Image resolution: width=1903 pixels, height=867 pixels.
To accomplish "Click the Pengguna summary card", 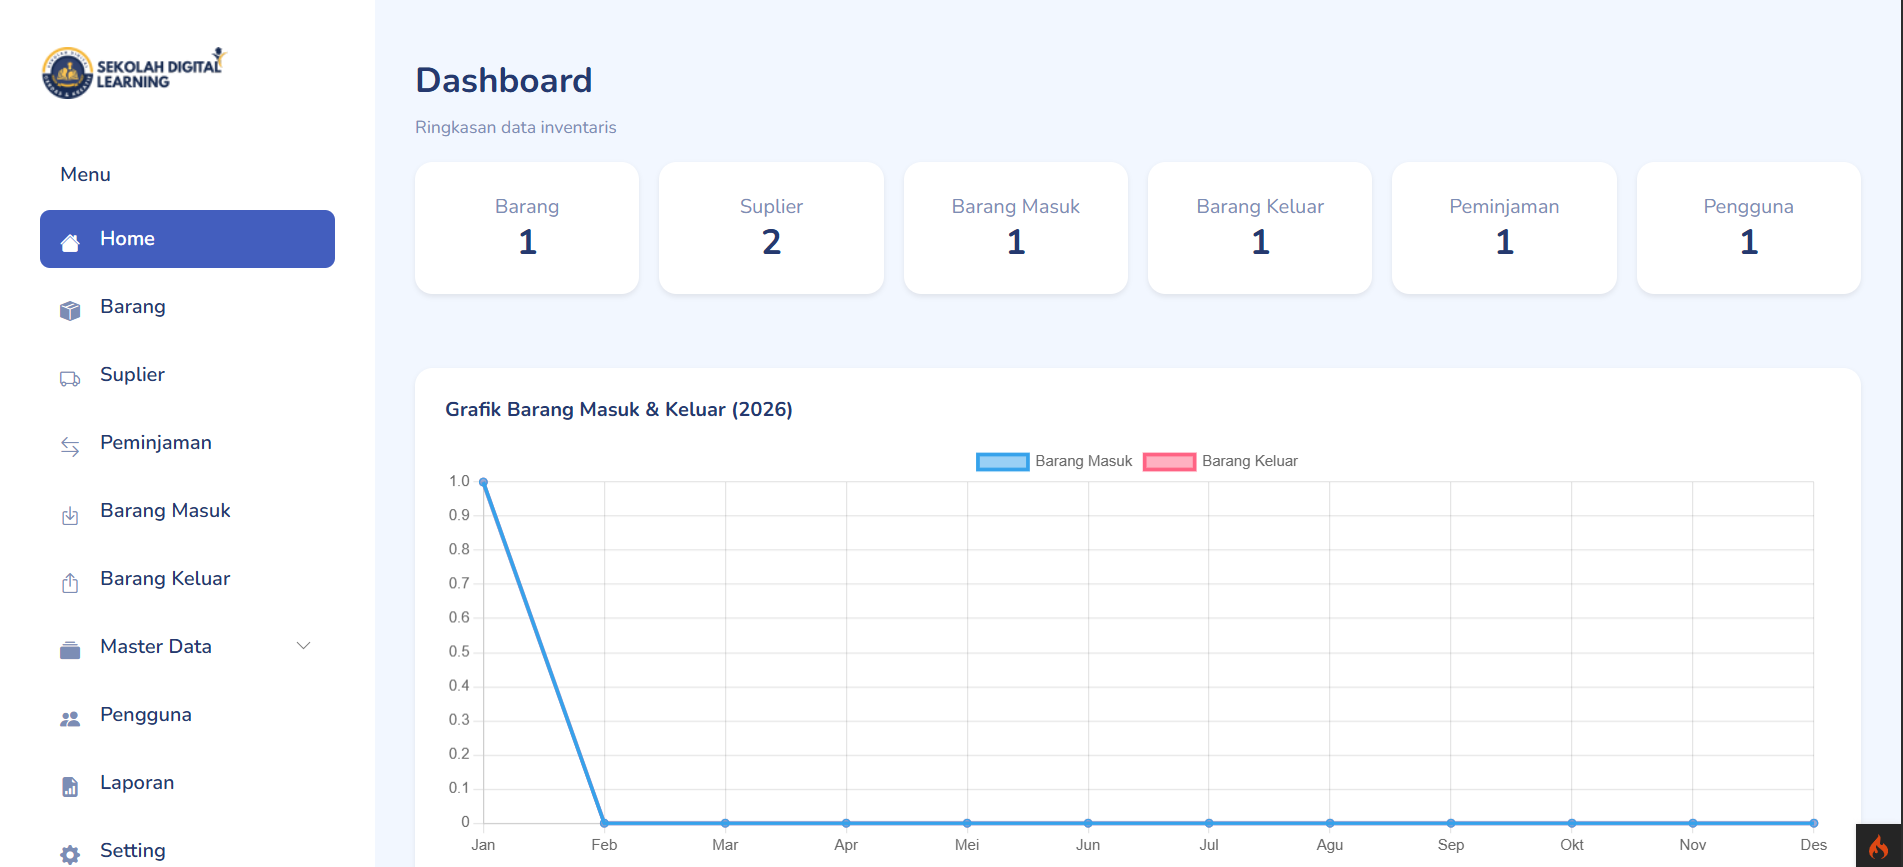I will click(1748, 228).
